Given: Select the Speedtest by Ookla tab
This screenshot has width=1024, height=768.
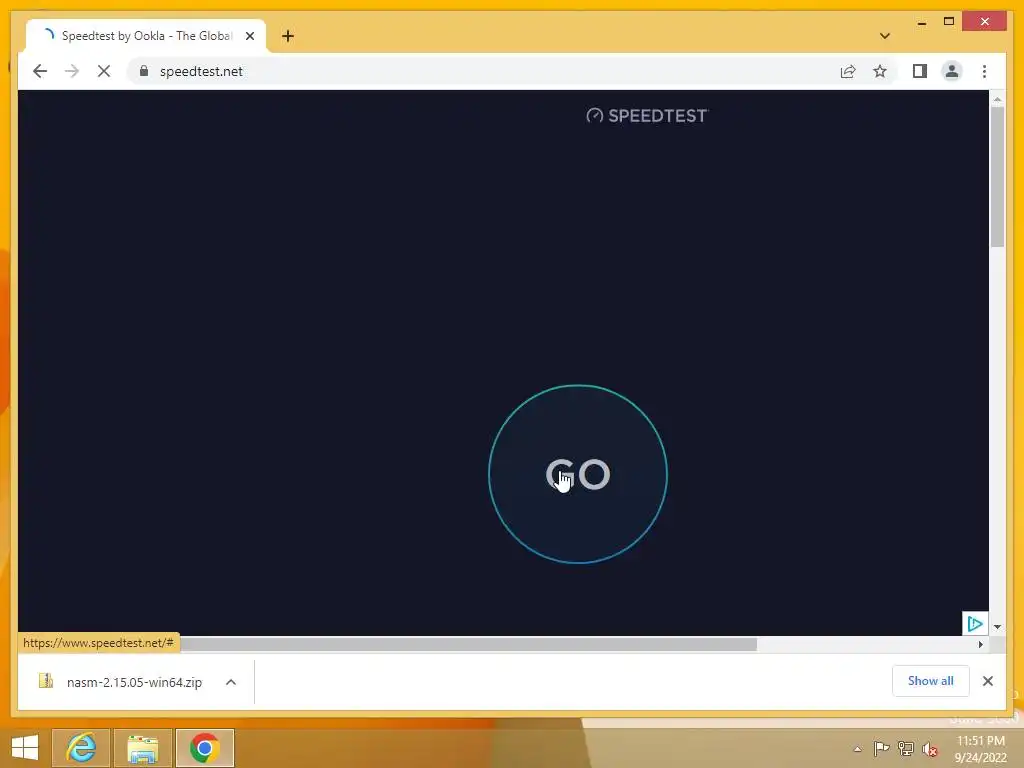Looking at the screenshot, I should [x=146, y=36].
